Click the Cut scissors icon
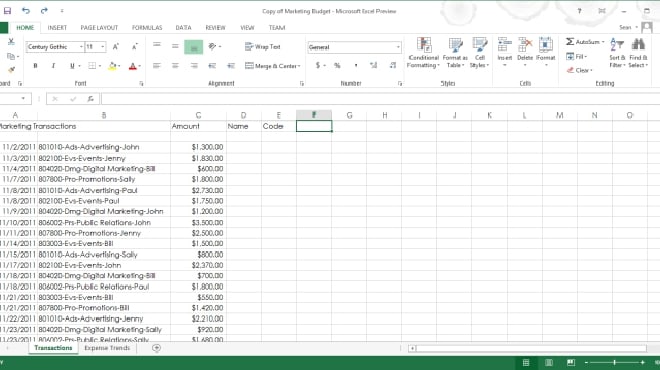Viewport: 660px width, 370px height. pyautogui.click(x=11, y=41)
